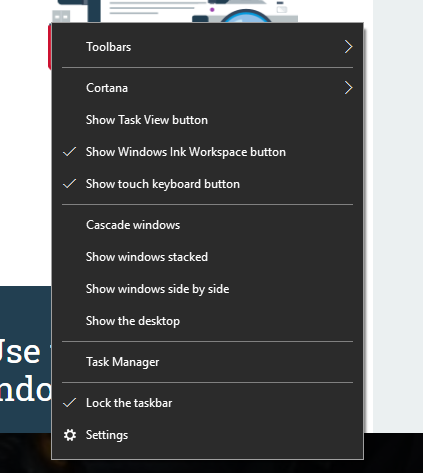This screenshot has width=423, height=473.
Task: Open taskbar Settings text entry
Action: pyautogui.click(x=107, y=435)
